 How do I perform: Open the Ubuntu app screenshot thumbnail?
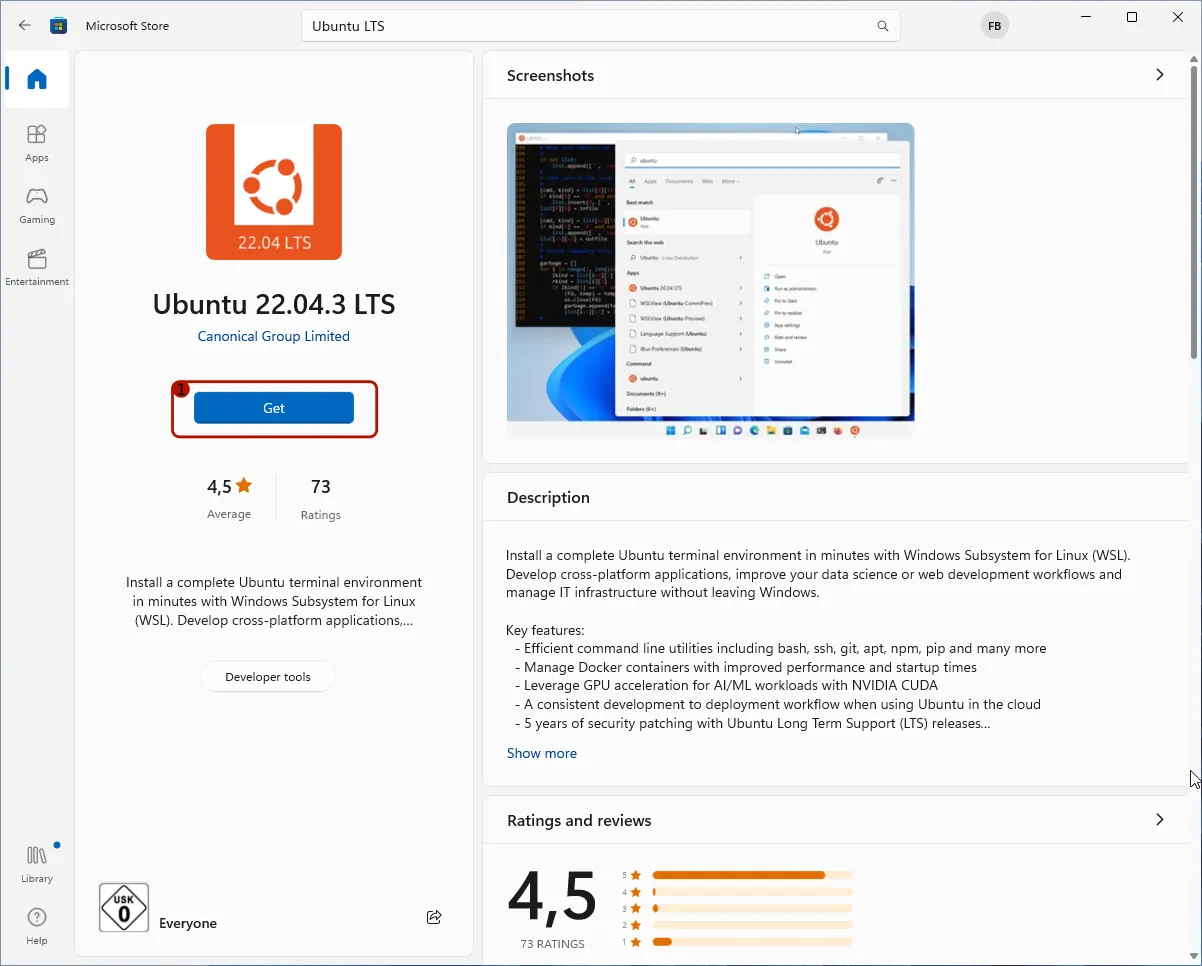click(709, 280)
